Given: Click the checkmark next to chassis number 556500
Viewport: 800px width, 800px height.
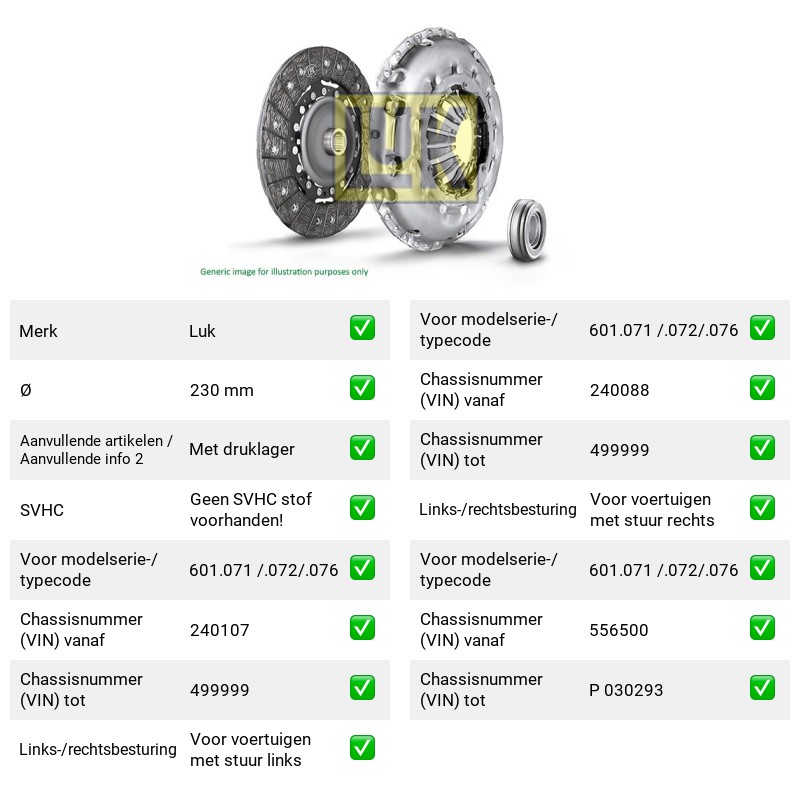Looking at the screenshot, I should click(762, 628).
